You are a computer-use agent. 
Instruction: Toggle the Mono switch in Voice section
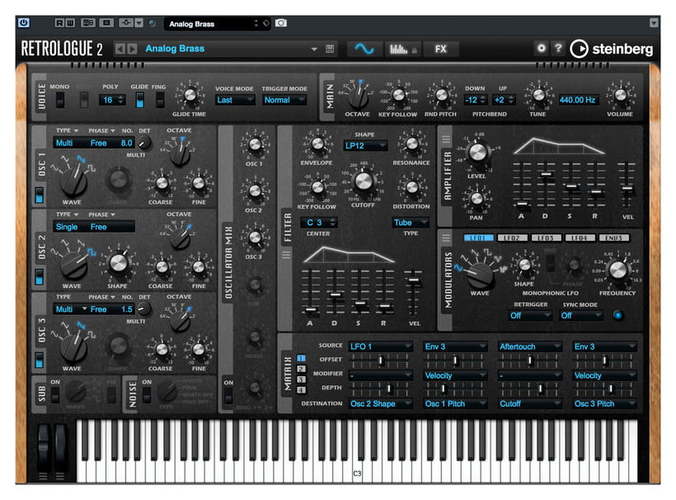point(60,100)
